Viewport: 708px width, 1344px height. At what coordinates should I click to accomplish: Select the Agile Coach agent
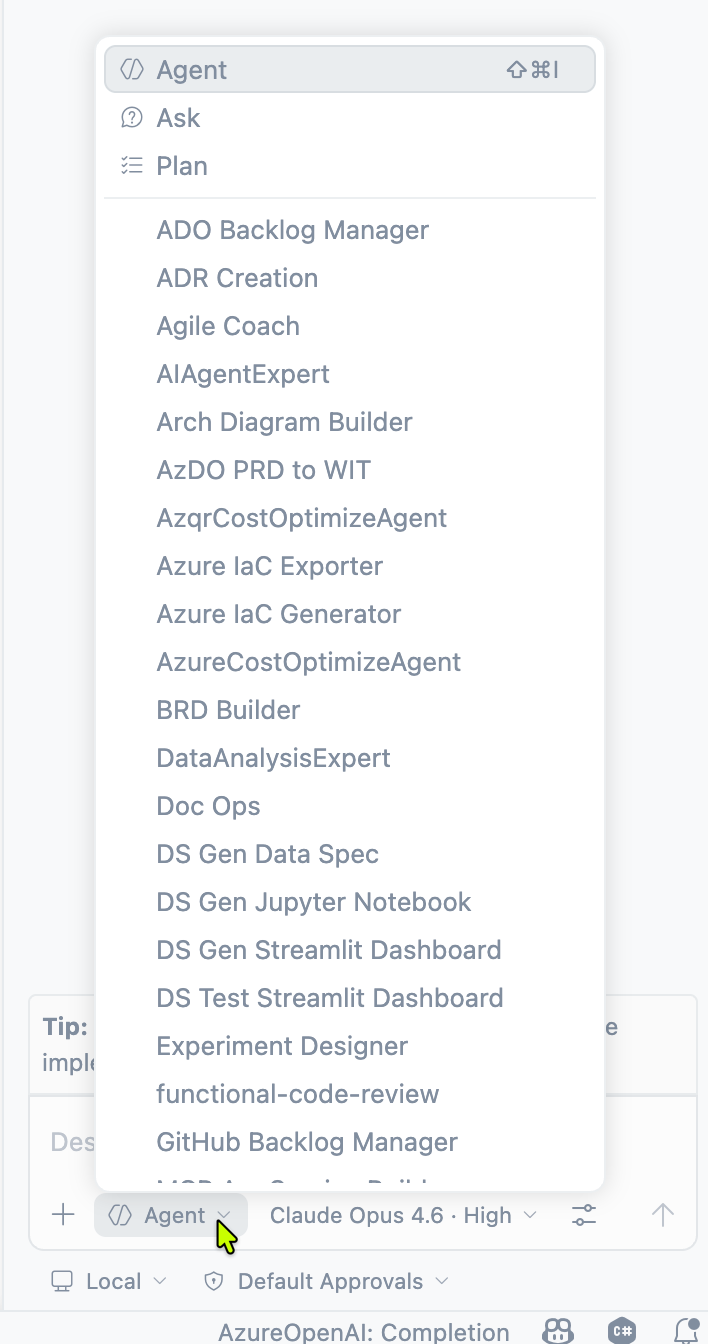tap(228, 326)
